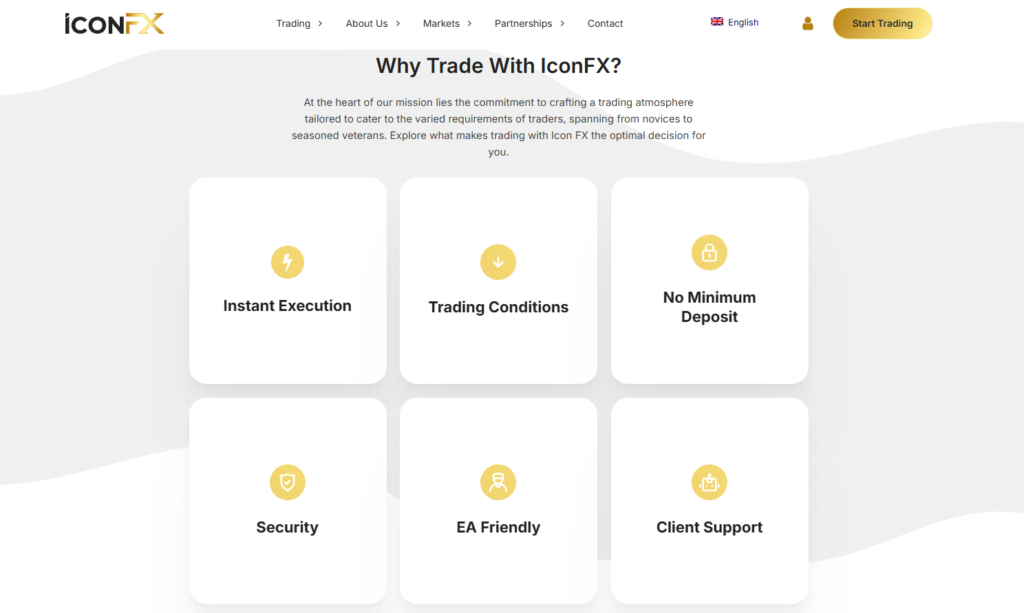Click the down-arrow Trading Conditions icon
The width and height of the screenshot is (1024, 613).
pyautogui.click(x=498, y=262)
